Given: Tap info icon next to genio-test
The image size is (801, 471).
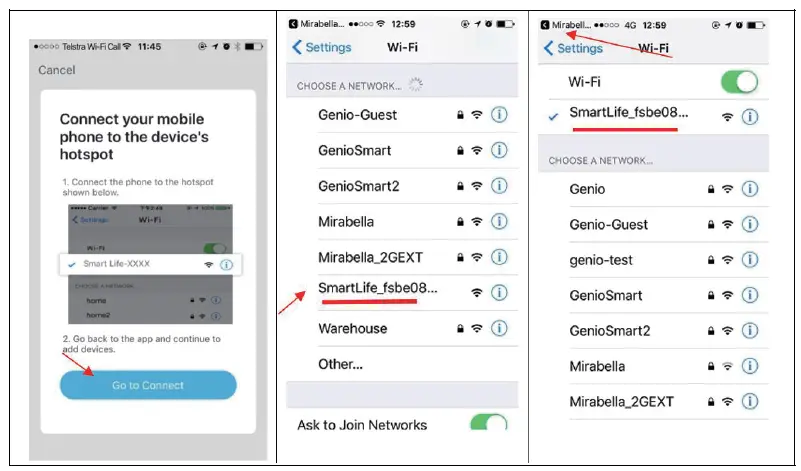Looking at the screenshot, I should (x=749, y=260).
